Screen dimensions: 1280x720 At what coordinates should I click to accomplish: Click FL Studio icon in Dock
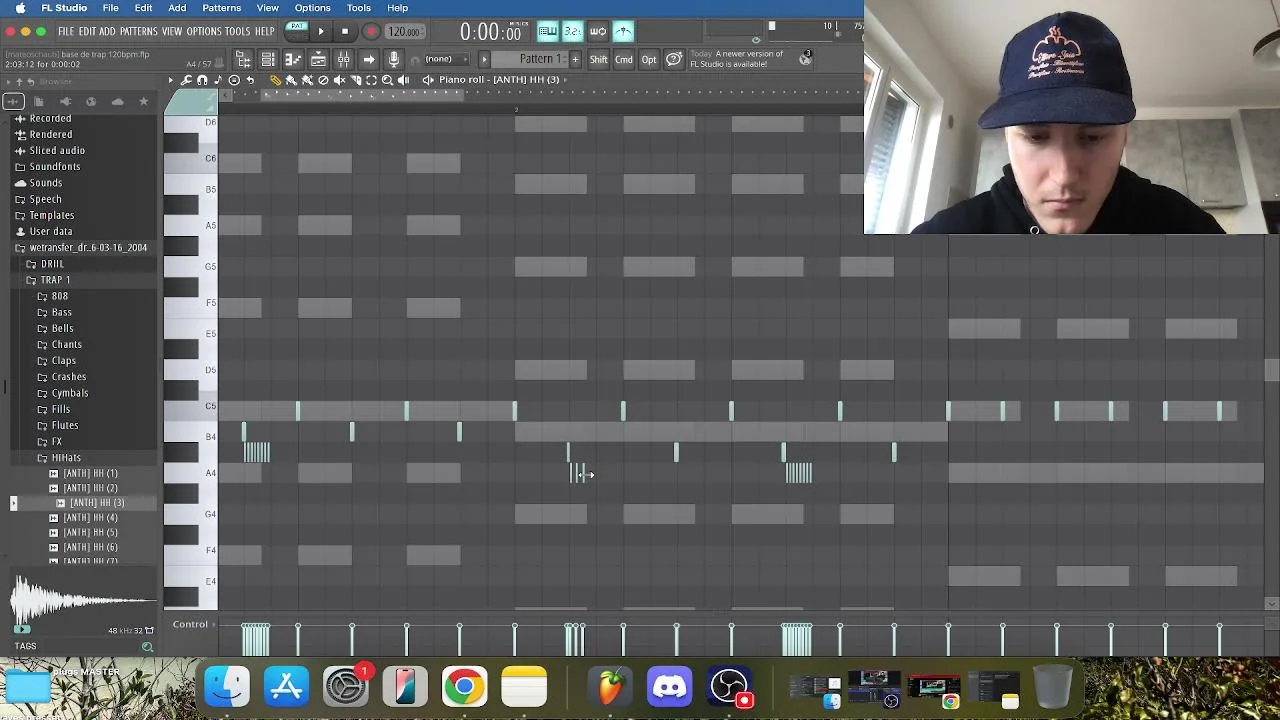pos(610,687)
